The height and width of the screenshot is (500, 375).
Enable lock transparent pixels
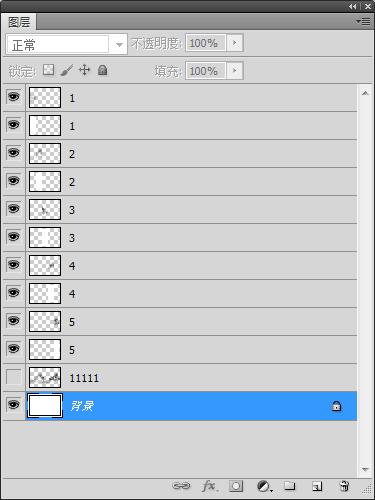click(49, 70)
